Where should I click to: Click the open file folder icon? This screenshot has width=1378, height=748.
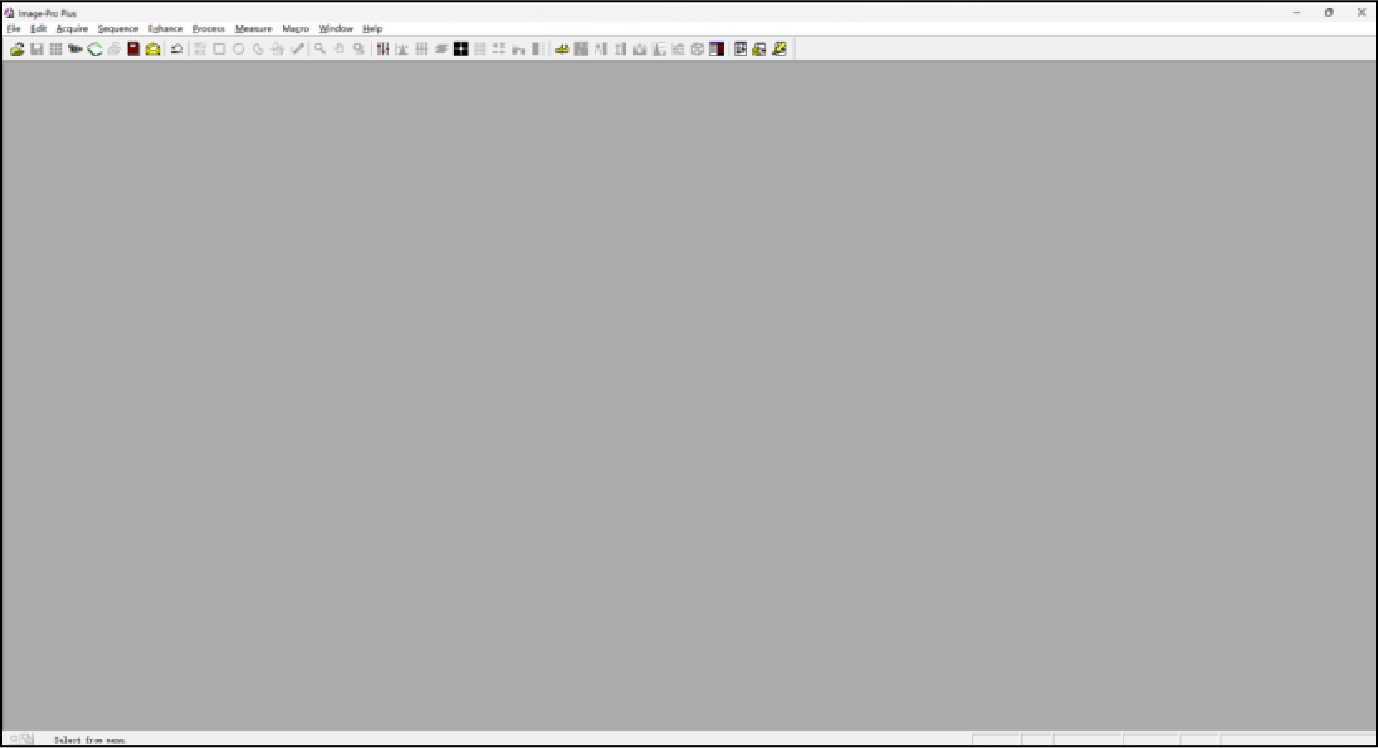click(x=17, y=49)
